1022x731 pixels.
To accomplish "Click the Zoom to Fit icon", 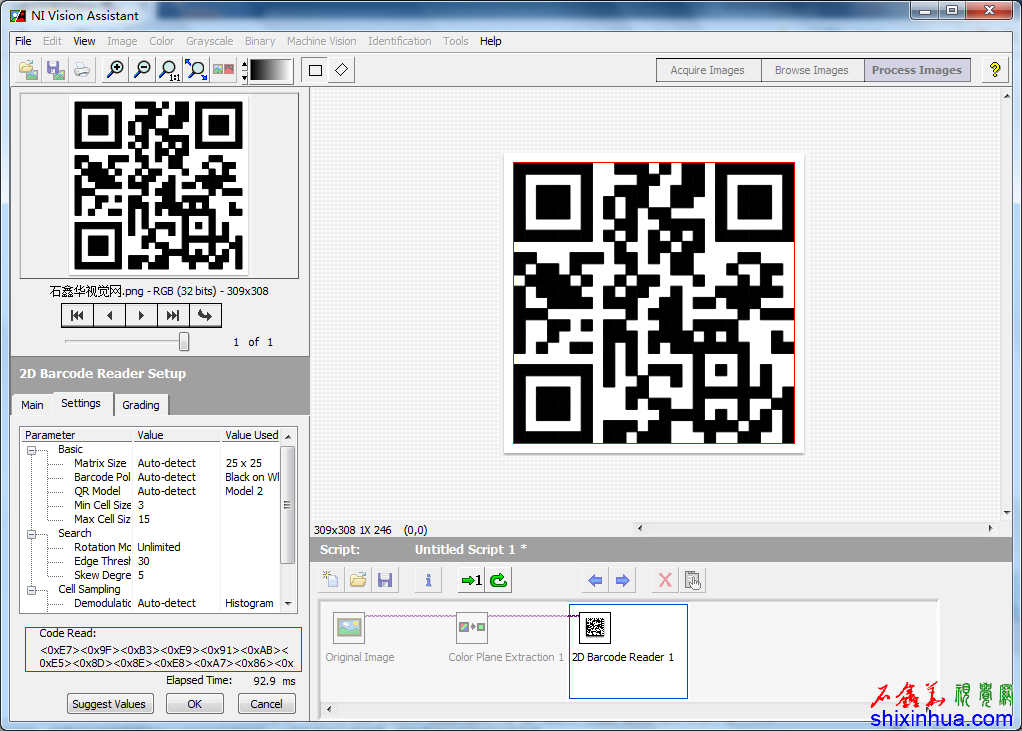I will click(196, 70).
